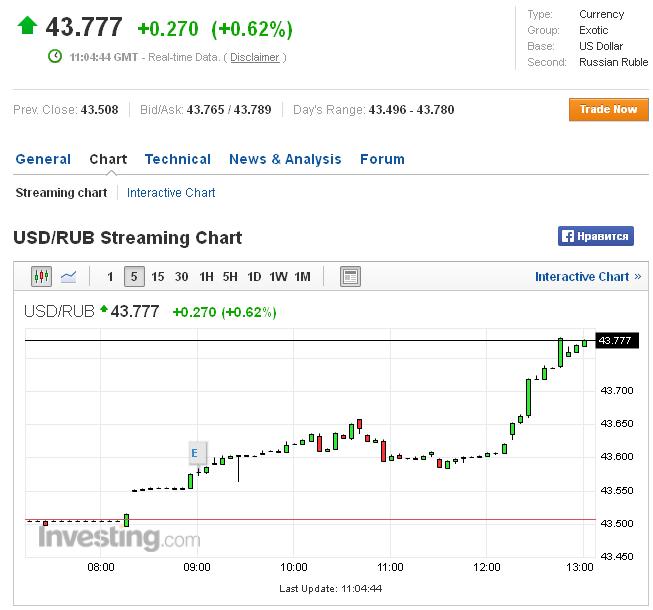
Task: Open the news panel icon in chart toolbar
Action: [350, 276]
